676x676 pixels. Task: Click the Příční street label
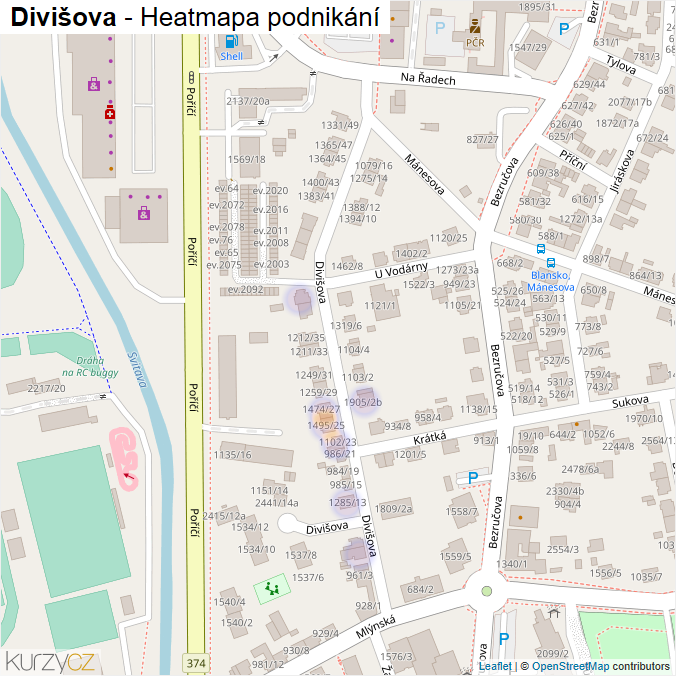coord(573,160)
